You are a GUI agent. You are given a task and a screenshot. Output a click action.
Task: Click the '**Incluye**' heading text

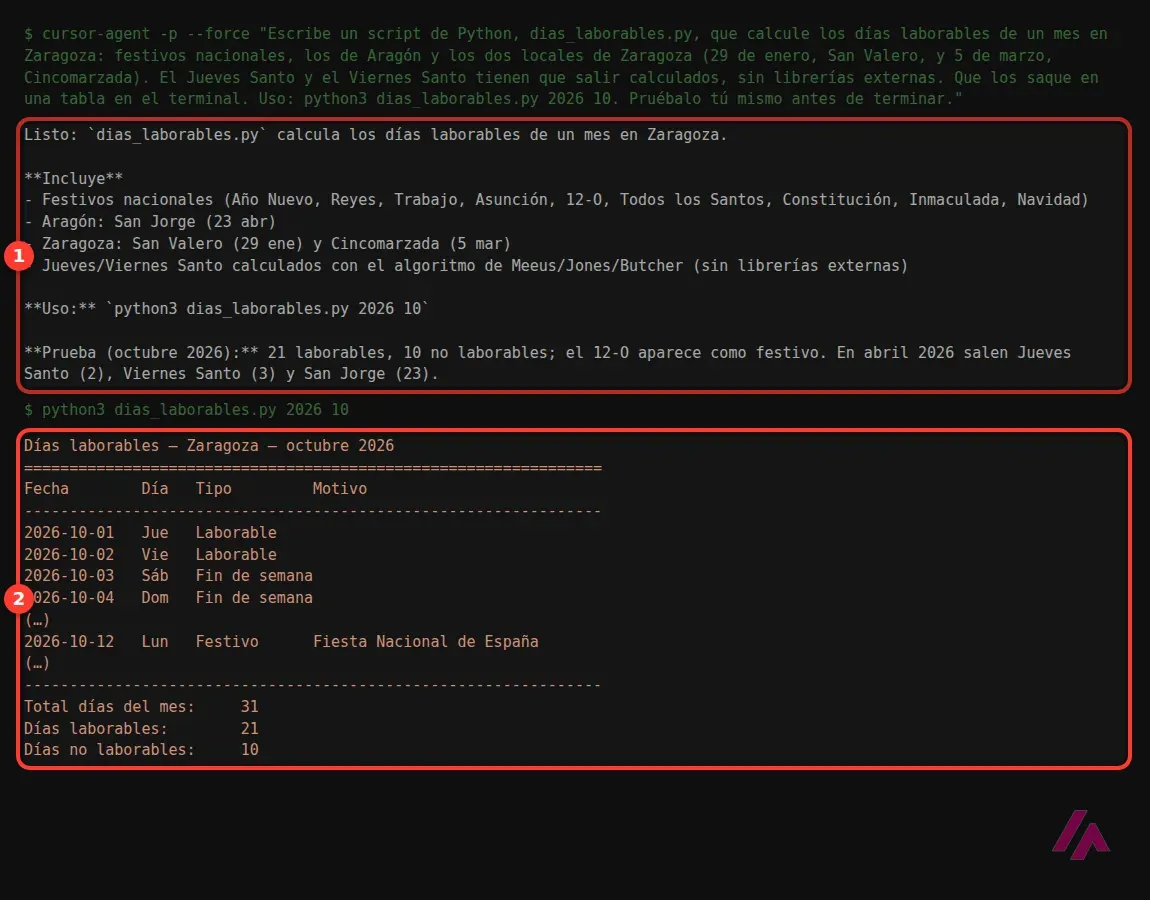point(73,178)
